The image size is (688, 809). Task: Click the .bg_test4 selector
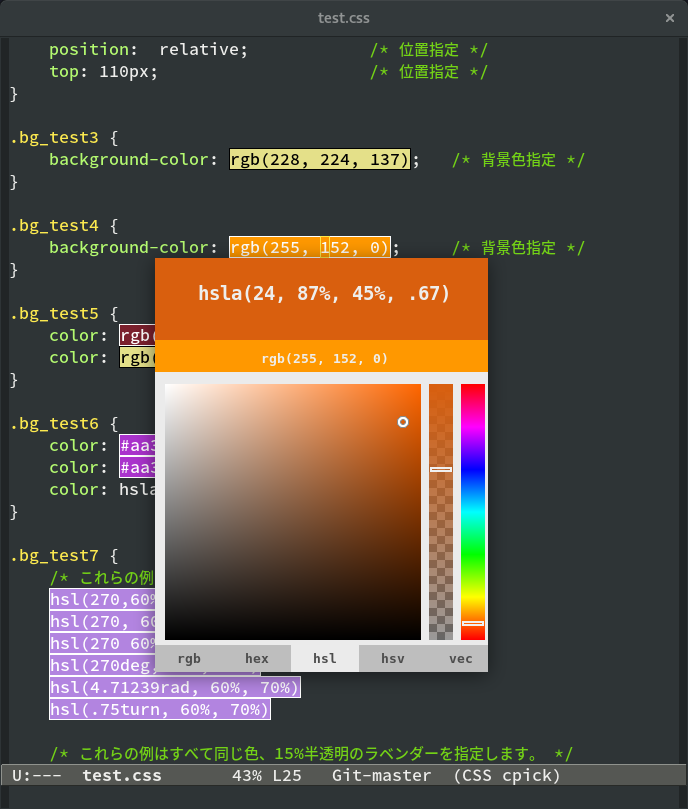tap(54, 225)
